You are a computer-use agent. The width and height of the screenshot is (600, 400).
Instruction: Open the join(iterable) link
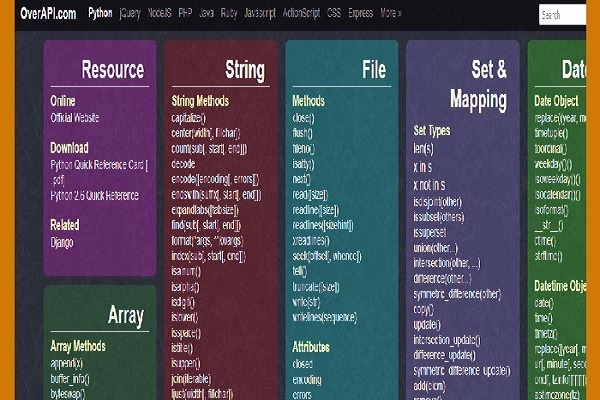(x=191, y=379)
